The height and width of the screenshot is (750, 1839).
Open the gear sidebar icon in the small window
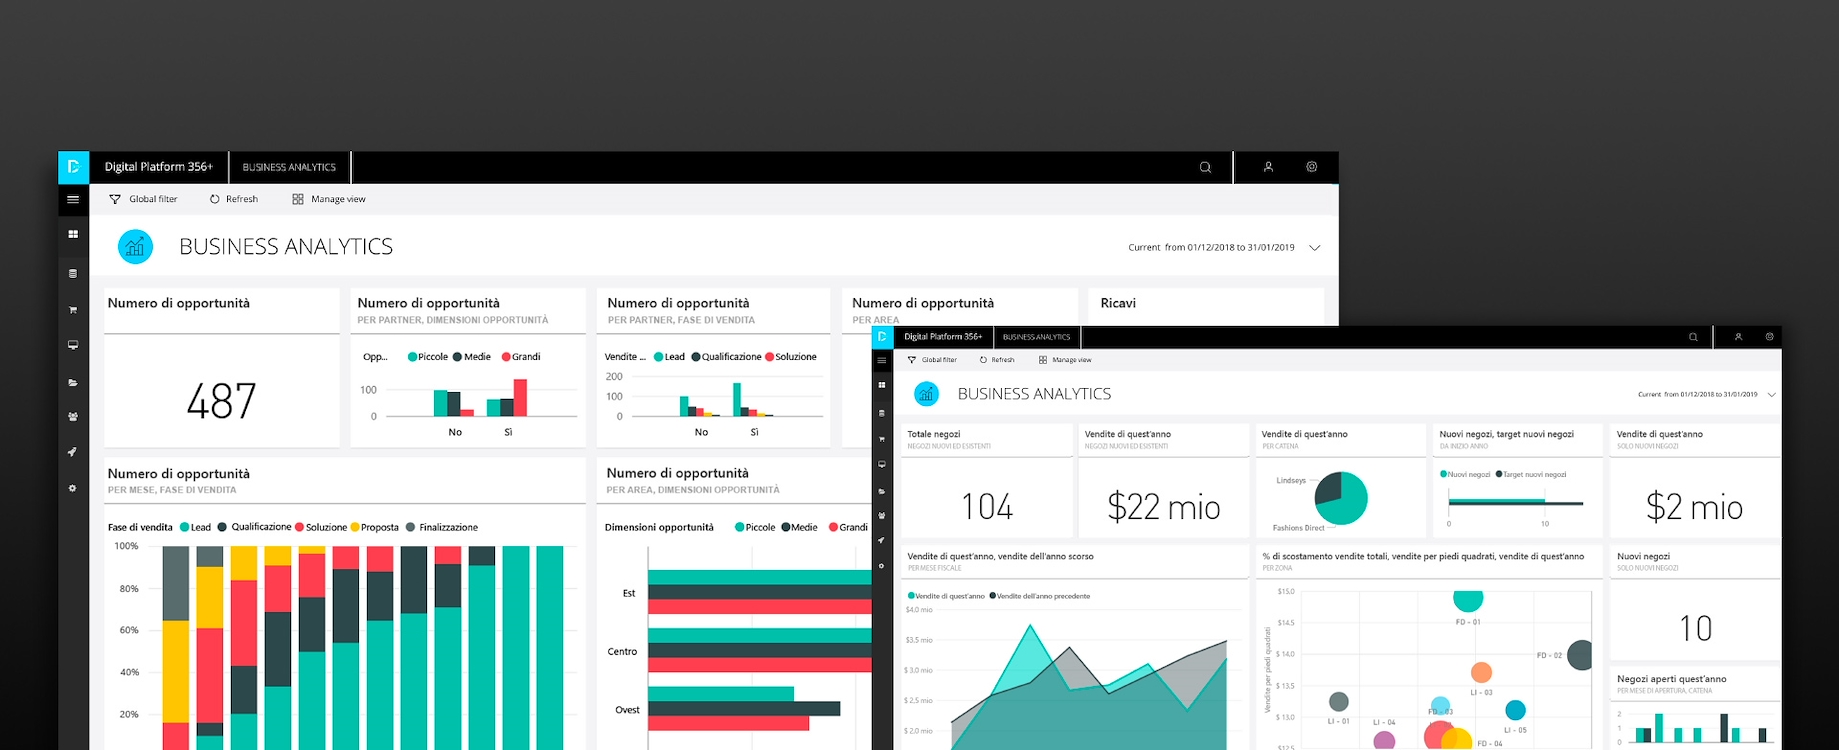882,566
